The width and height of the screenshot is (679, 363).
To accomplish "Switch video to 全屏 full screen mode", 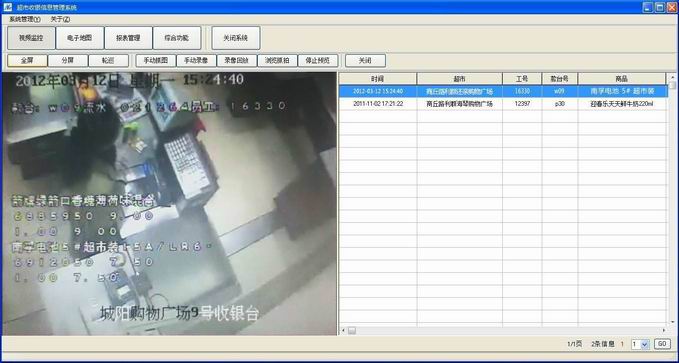I will point(27,61).
